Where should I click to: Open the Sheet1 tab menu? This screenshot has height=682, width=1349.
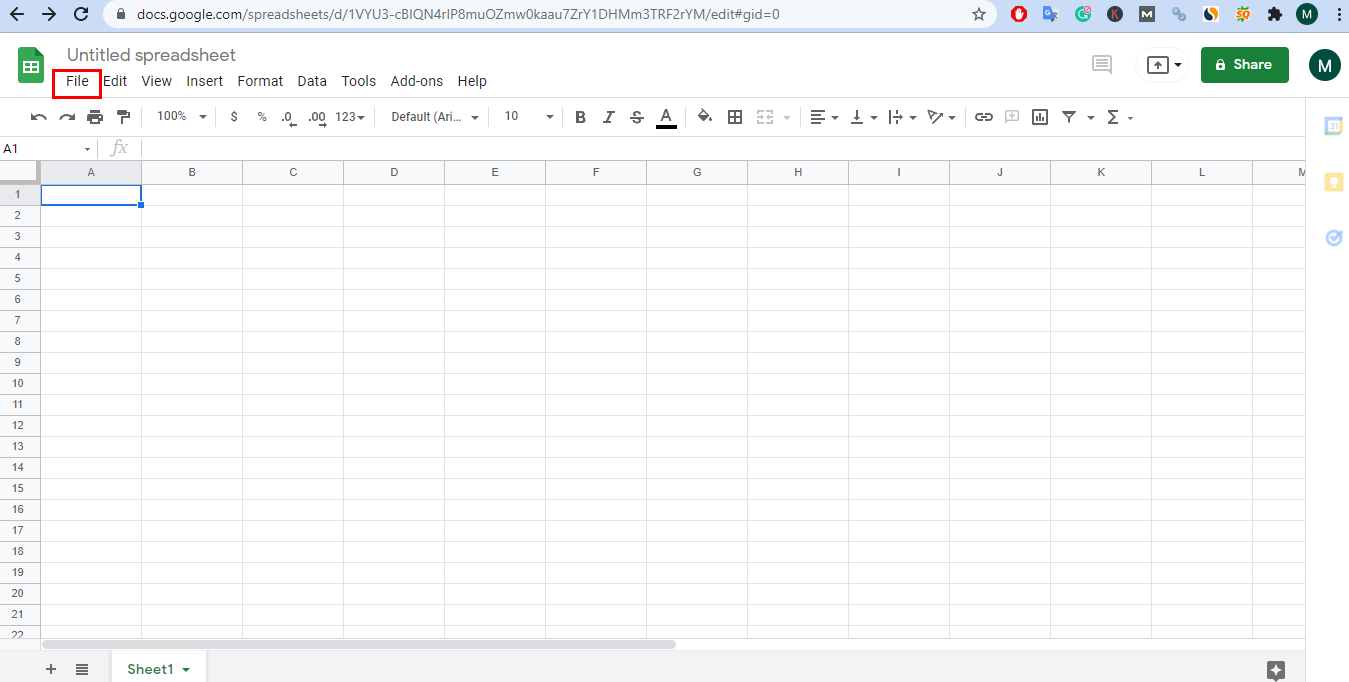187,669
